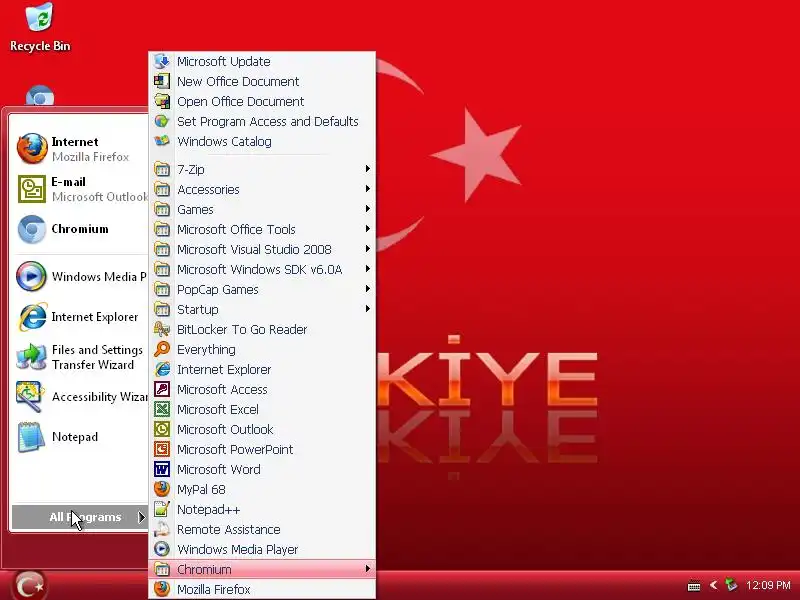Click the Files and Settings Transfer Wizard icon

[32, 357]
